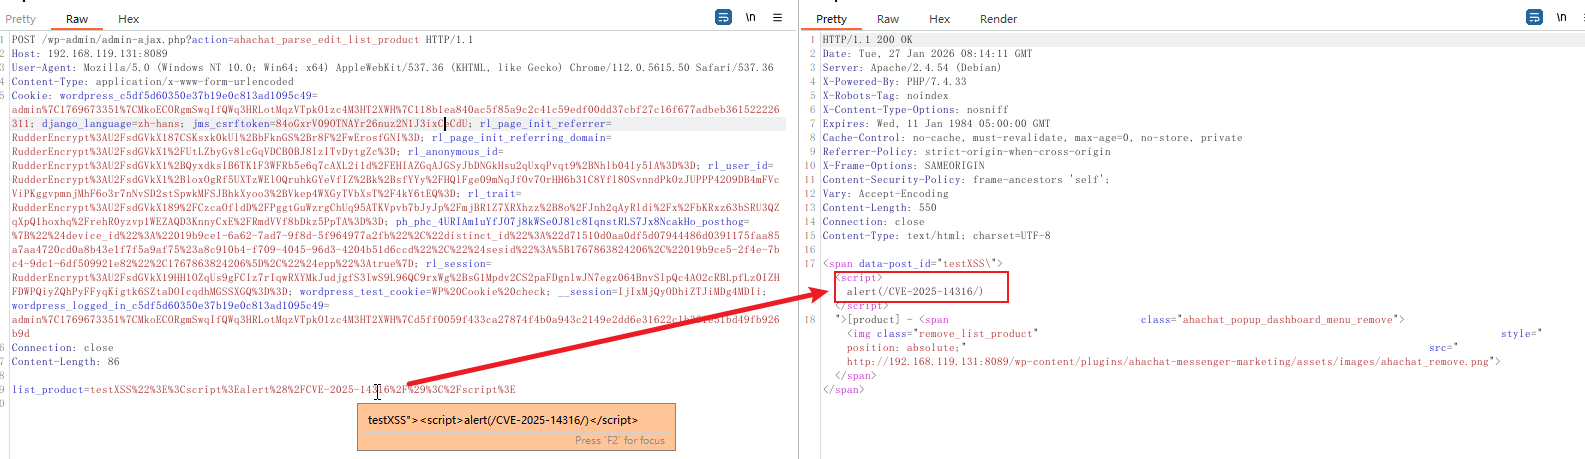The image size is (1585, 459).
Task: Click the Connection: close line in request
Action: 63,348
